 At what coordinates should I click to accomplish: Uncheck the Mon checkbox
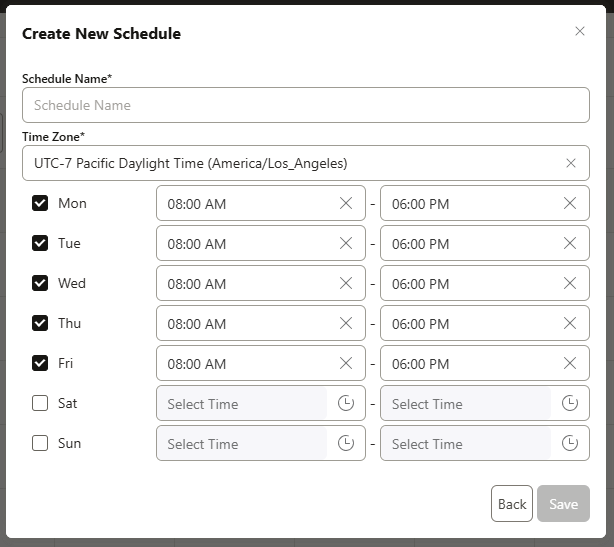pos(40,203)
